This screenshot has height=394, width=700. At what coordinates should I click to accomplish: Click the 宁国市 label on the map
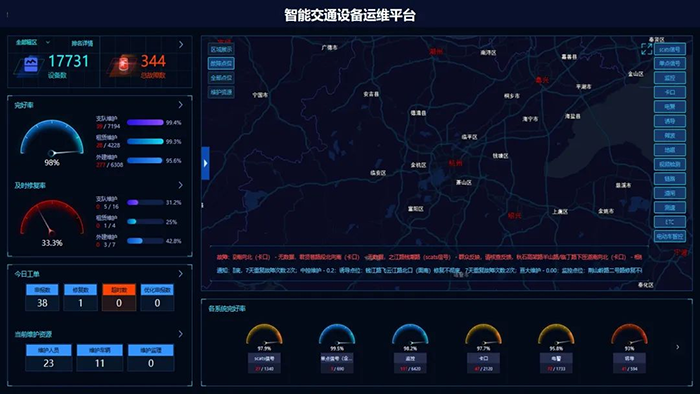260,95
